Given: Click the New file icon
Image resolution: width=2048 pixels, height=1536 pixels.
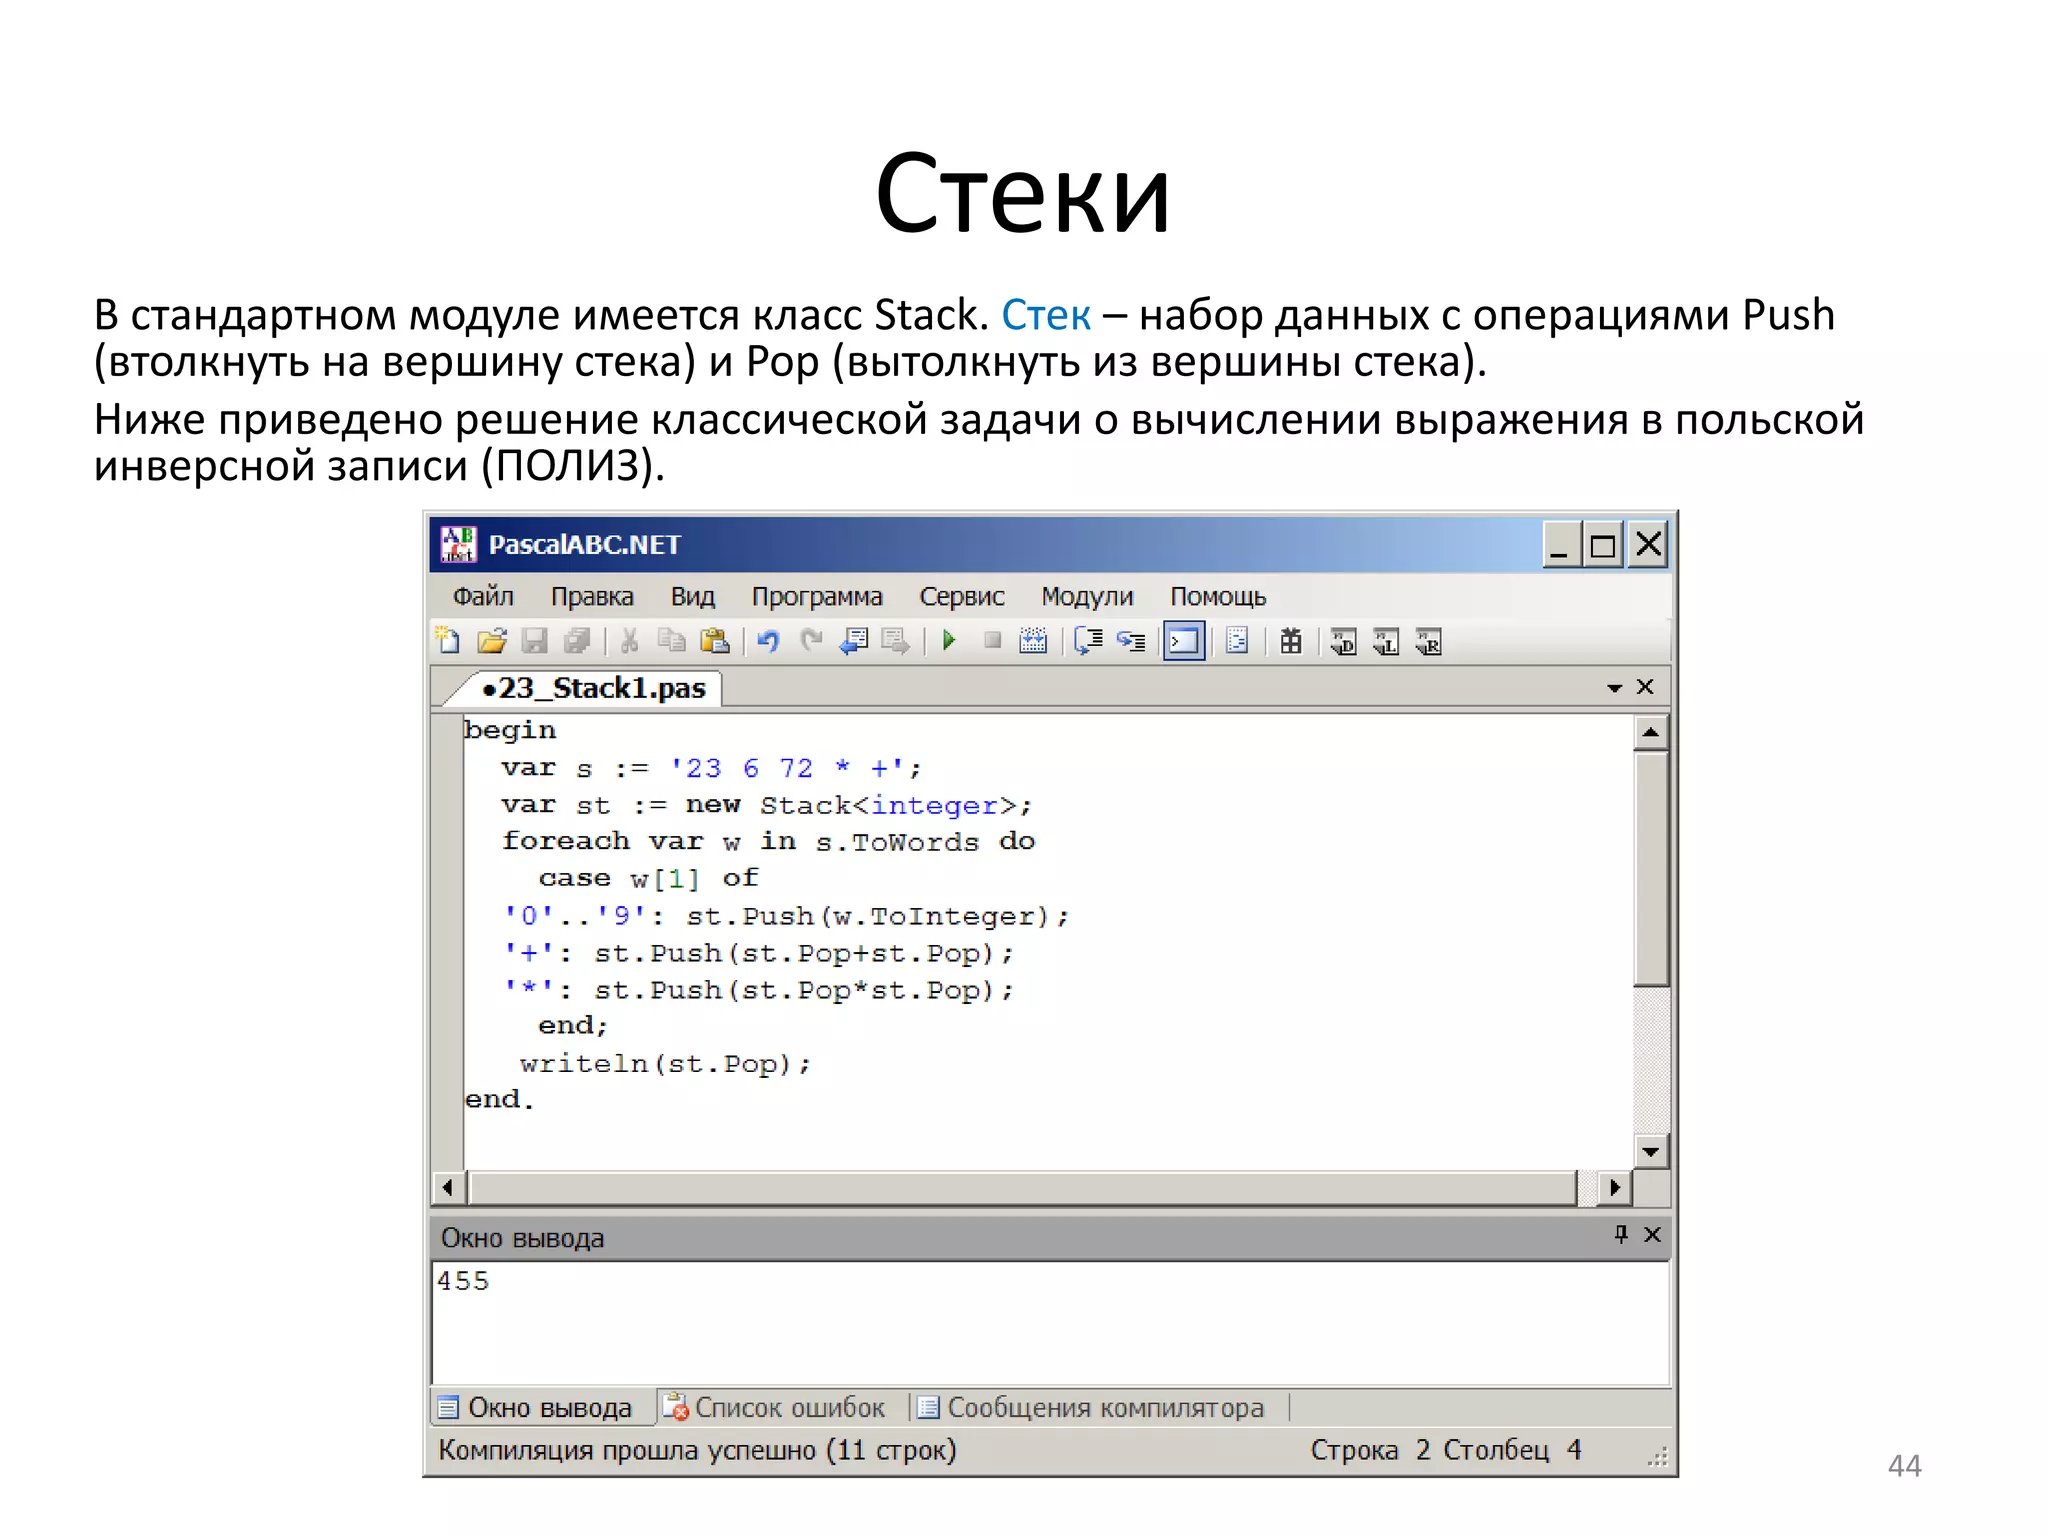Looking at the screenshot, I should 448,641.
